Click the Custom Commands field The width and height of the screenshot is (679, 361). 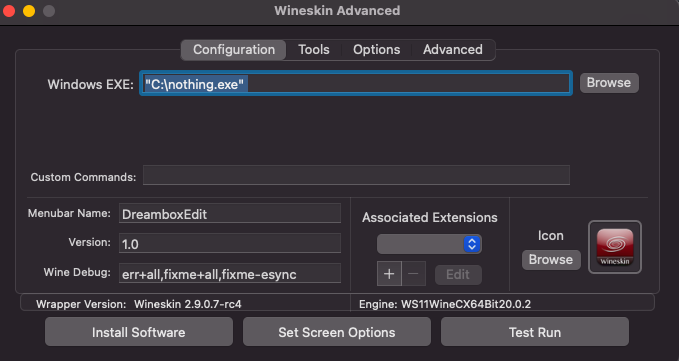(356, 175)
